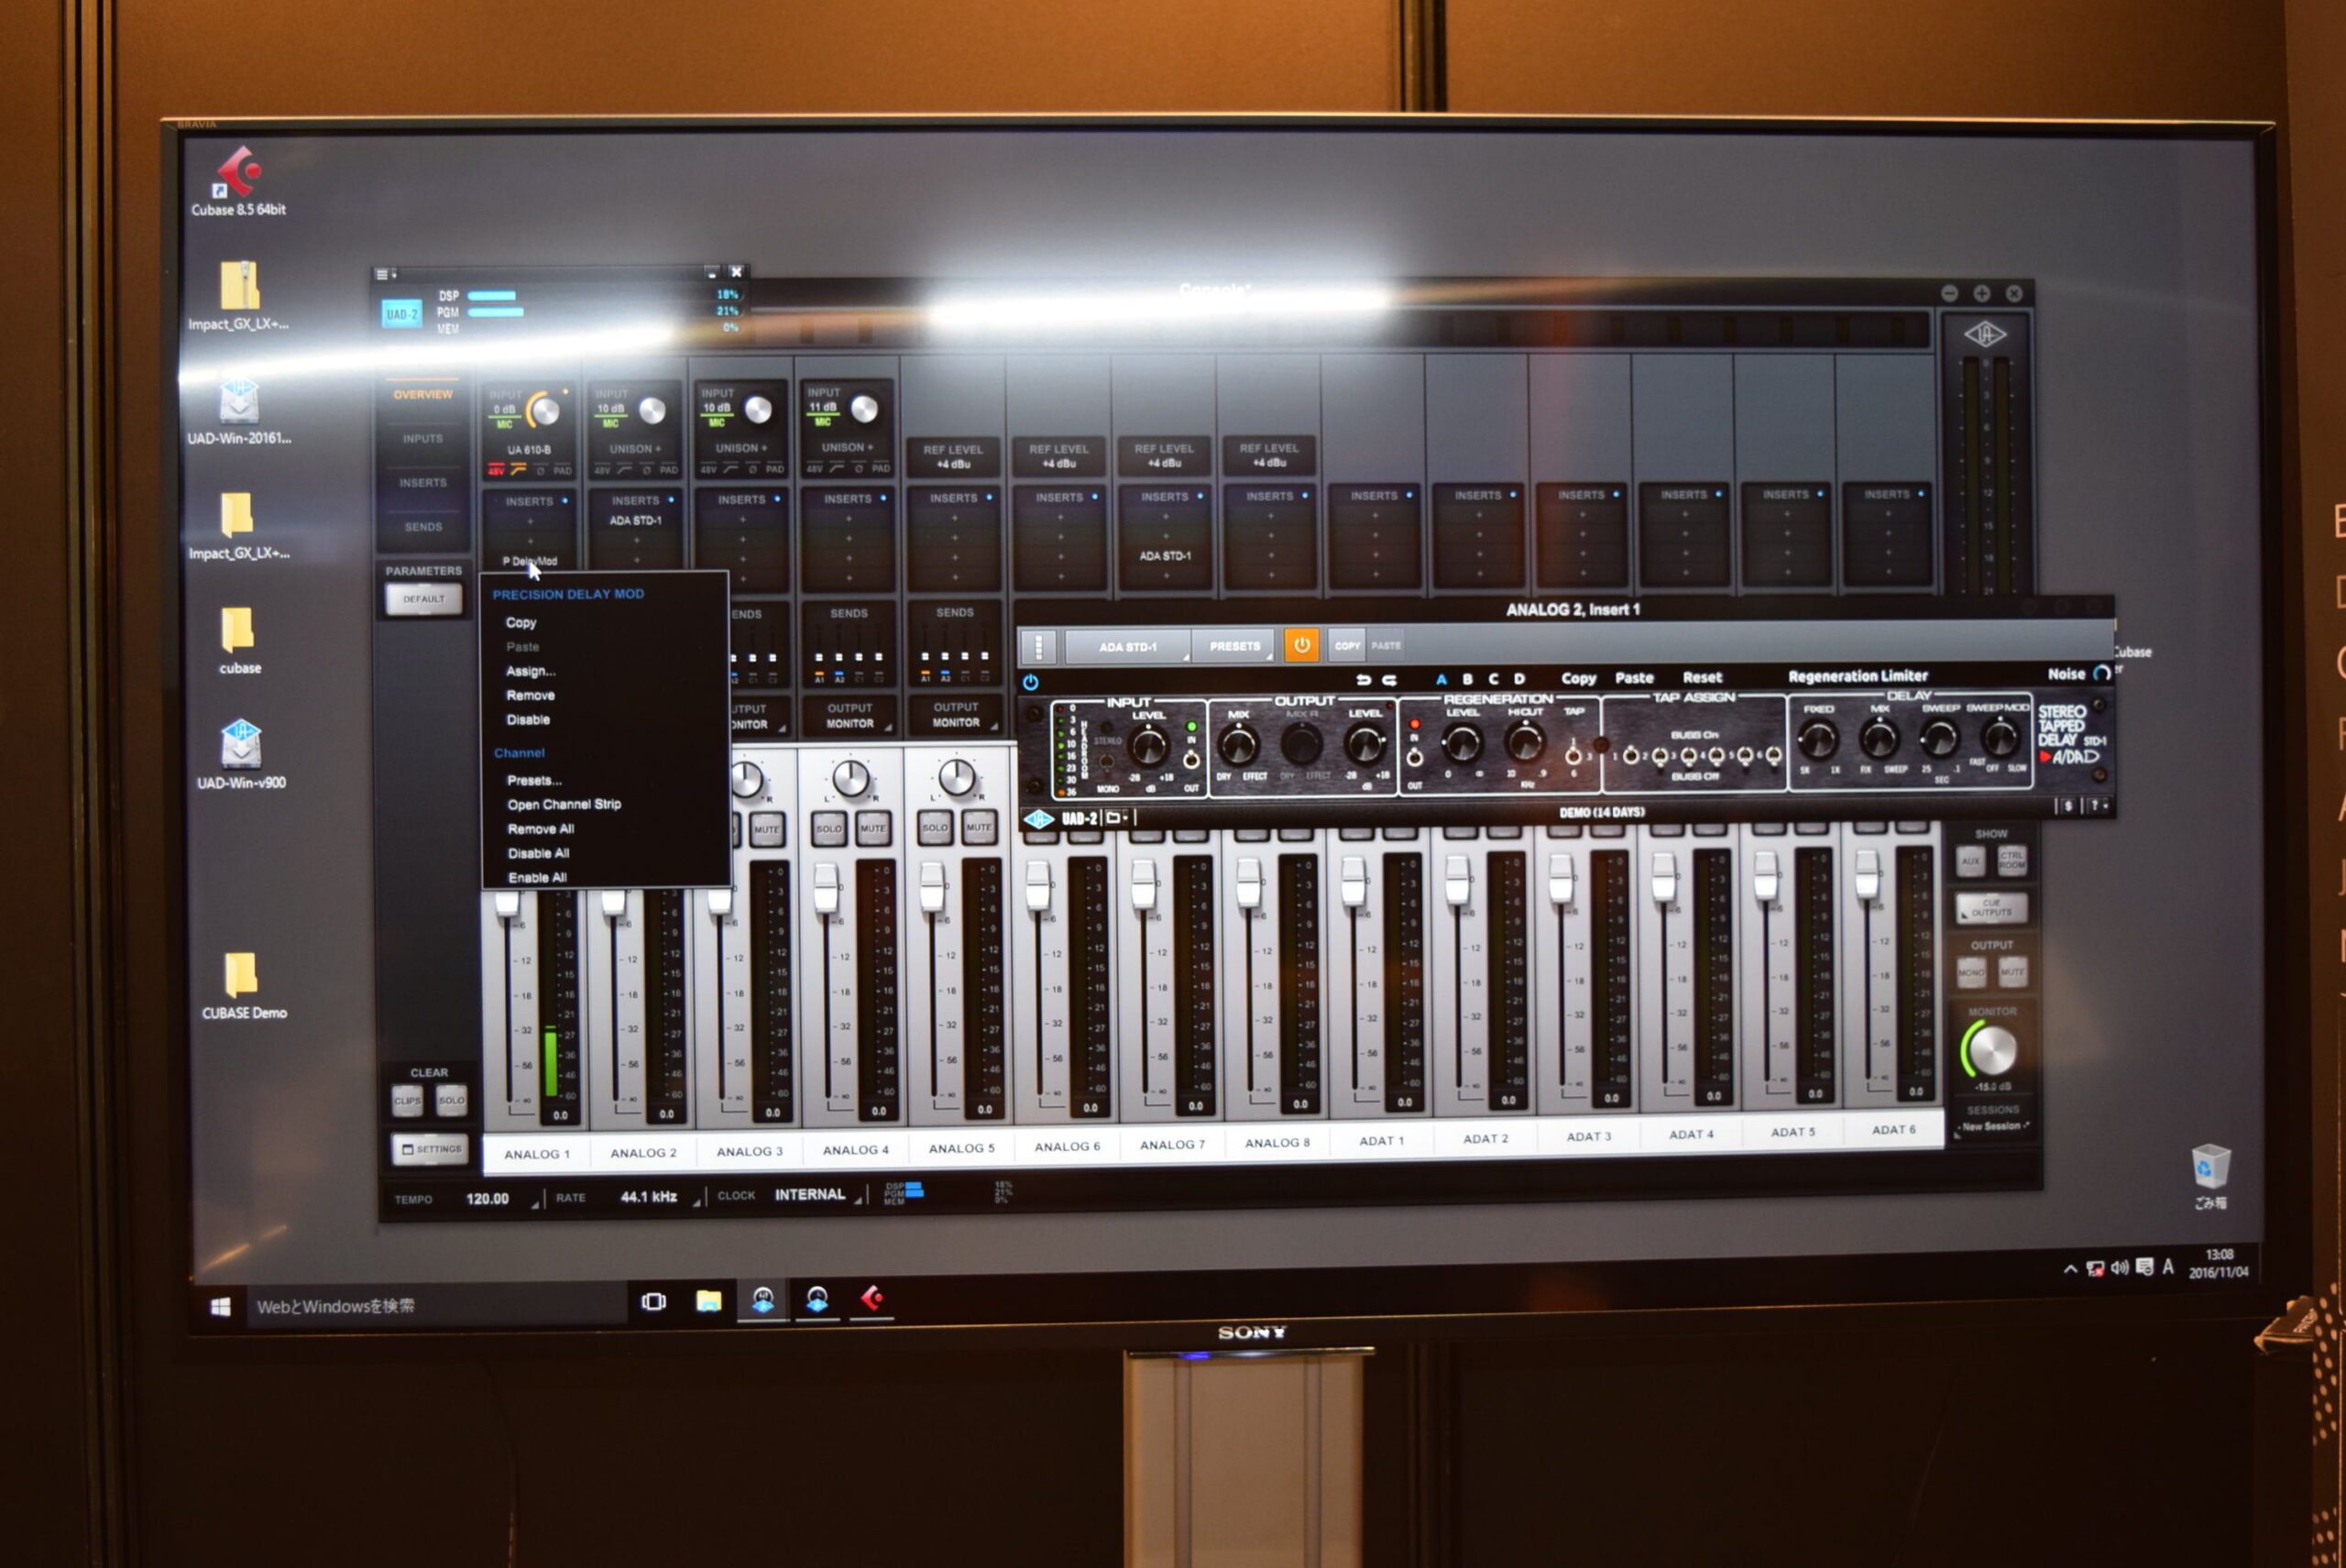Image resolution: width=2346 pixels, height=1568 pixels.
Task: Click the Universal Audio diamond logo above the Console meters
Action: pyautogui.click(x=1985, y=335)
